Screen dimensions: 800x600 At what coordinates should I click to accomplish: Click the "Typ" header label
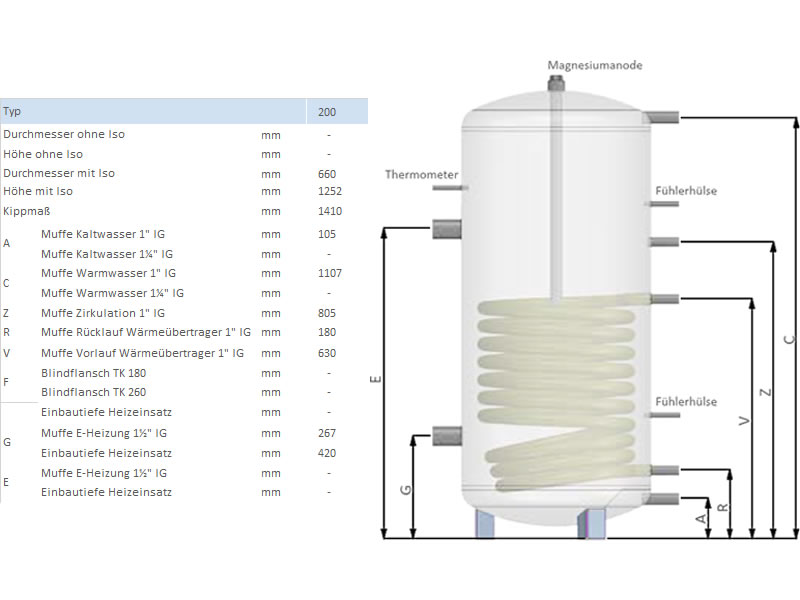point(12,111)
